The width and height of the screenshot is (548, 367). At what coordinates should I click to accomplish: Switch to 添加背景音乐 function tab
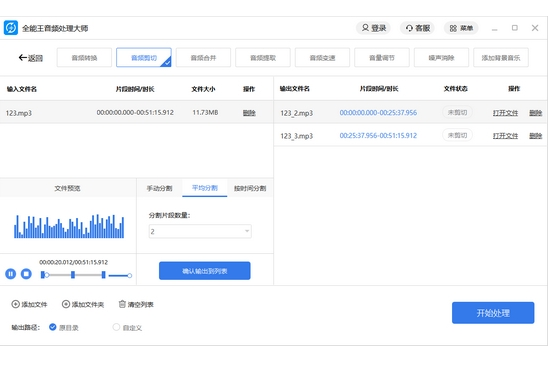[x=501, y=58]
